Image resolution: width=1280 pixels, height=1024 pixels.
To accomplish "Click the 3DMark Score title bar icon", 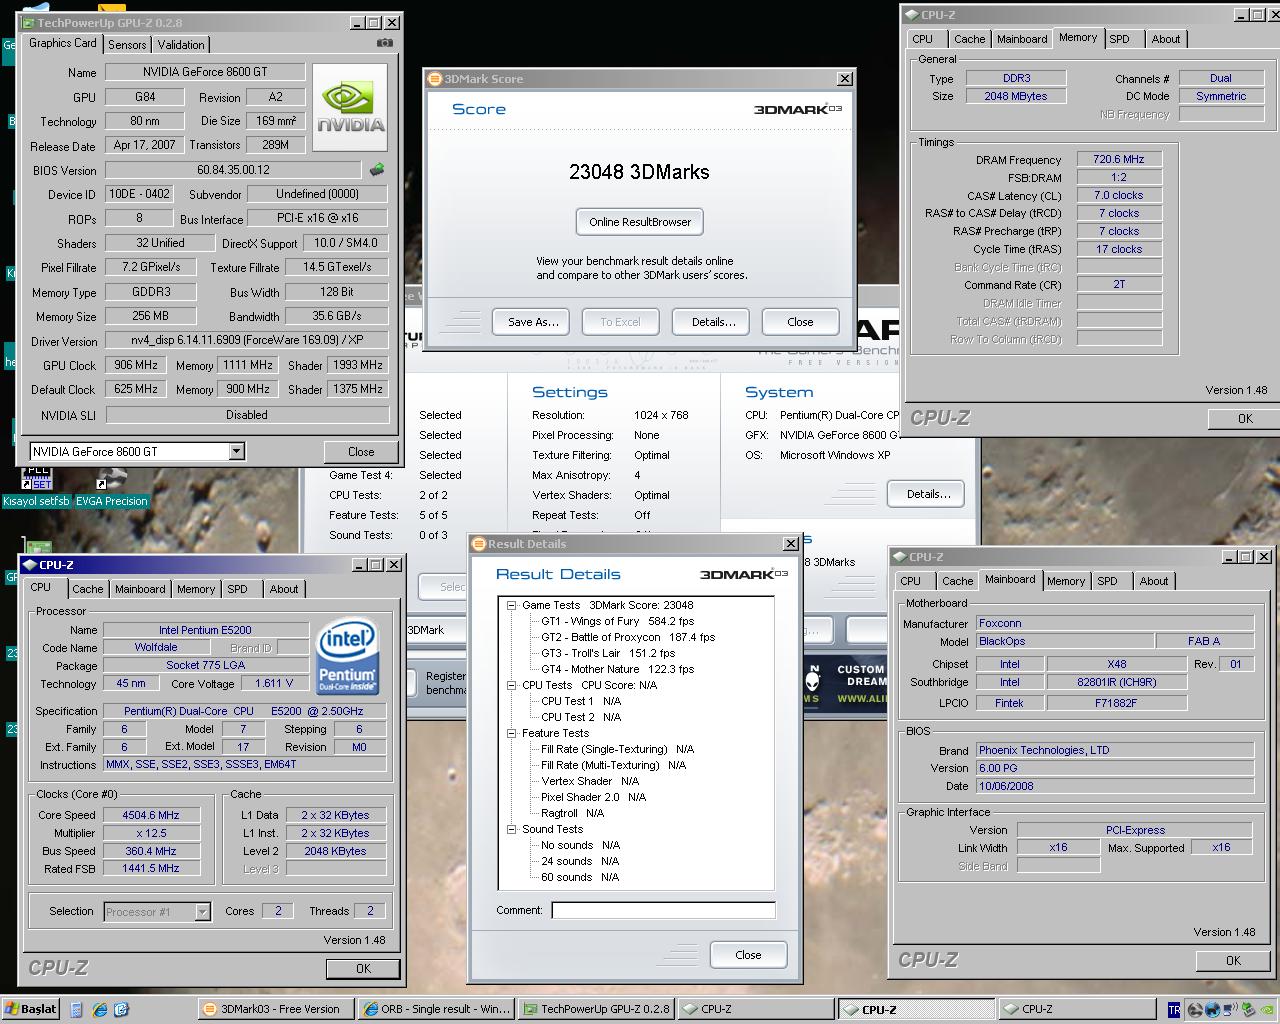I will pyautogui.click(x=435, y=79).
